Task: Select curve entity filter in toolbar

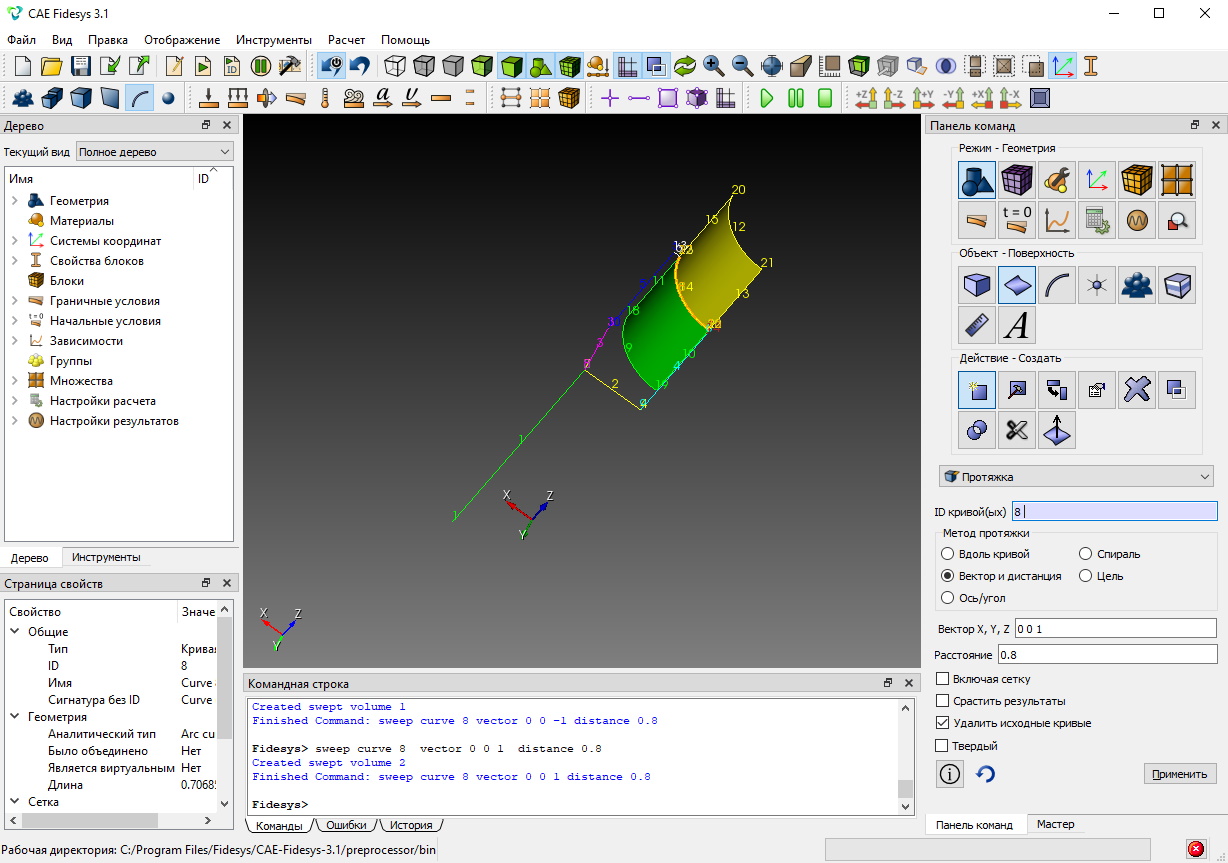Action: 139,98
